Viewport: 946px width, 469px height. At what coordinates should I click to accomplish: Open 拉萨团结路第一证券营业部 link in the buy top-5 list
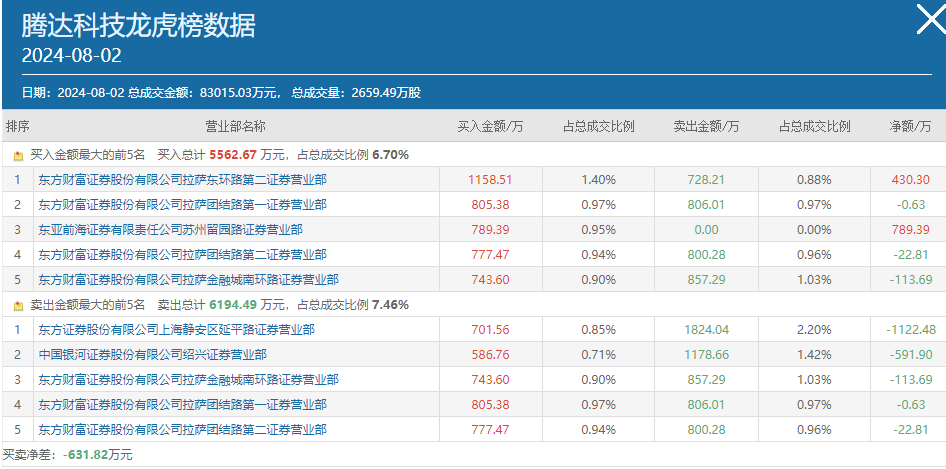pyautogui.click(x=182, y=205)
